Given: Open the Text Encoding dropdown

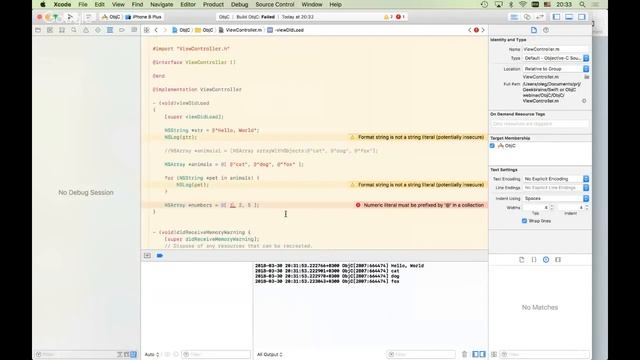Looking at the screenshot, I should click(x=556, y=179).
